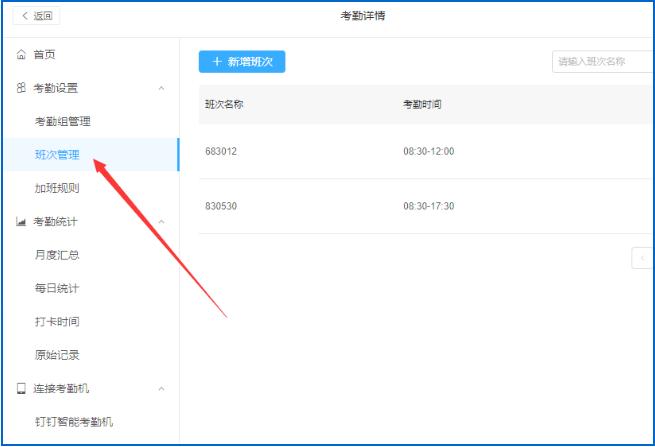Click the 考勤设置 section label
The width and height of the screenshot is (655, 447).
coord(56,88)
